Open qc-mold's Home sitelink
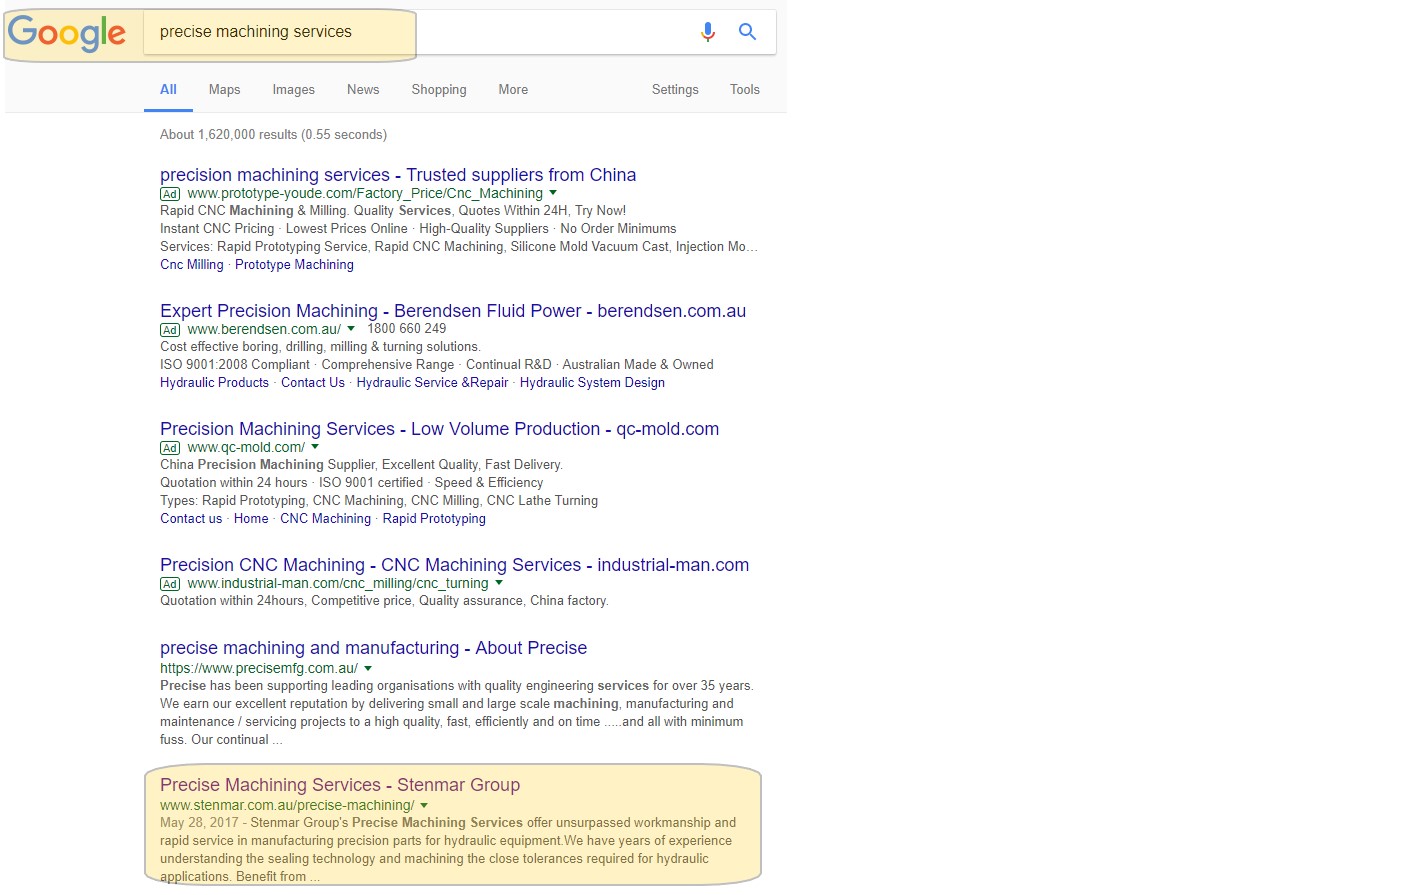The width and height of the screenshot is (1416, 895). 251,519
